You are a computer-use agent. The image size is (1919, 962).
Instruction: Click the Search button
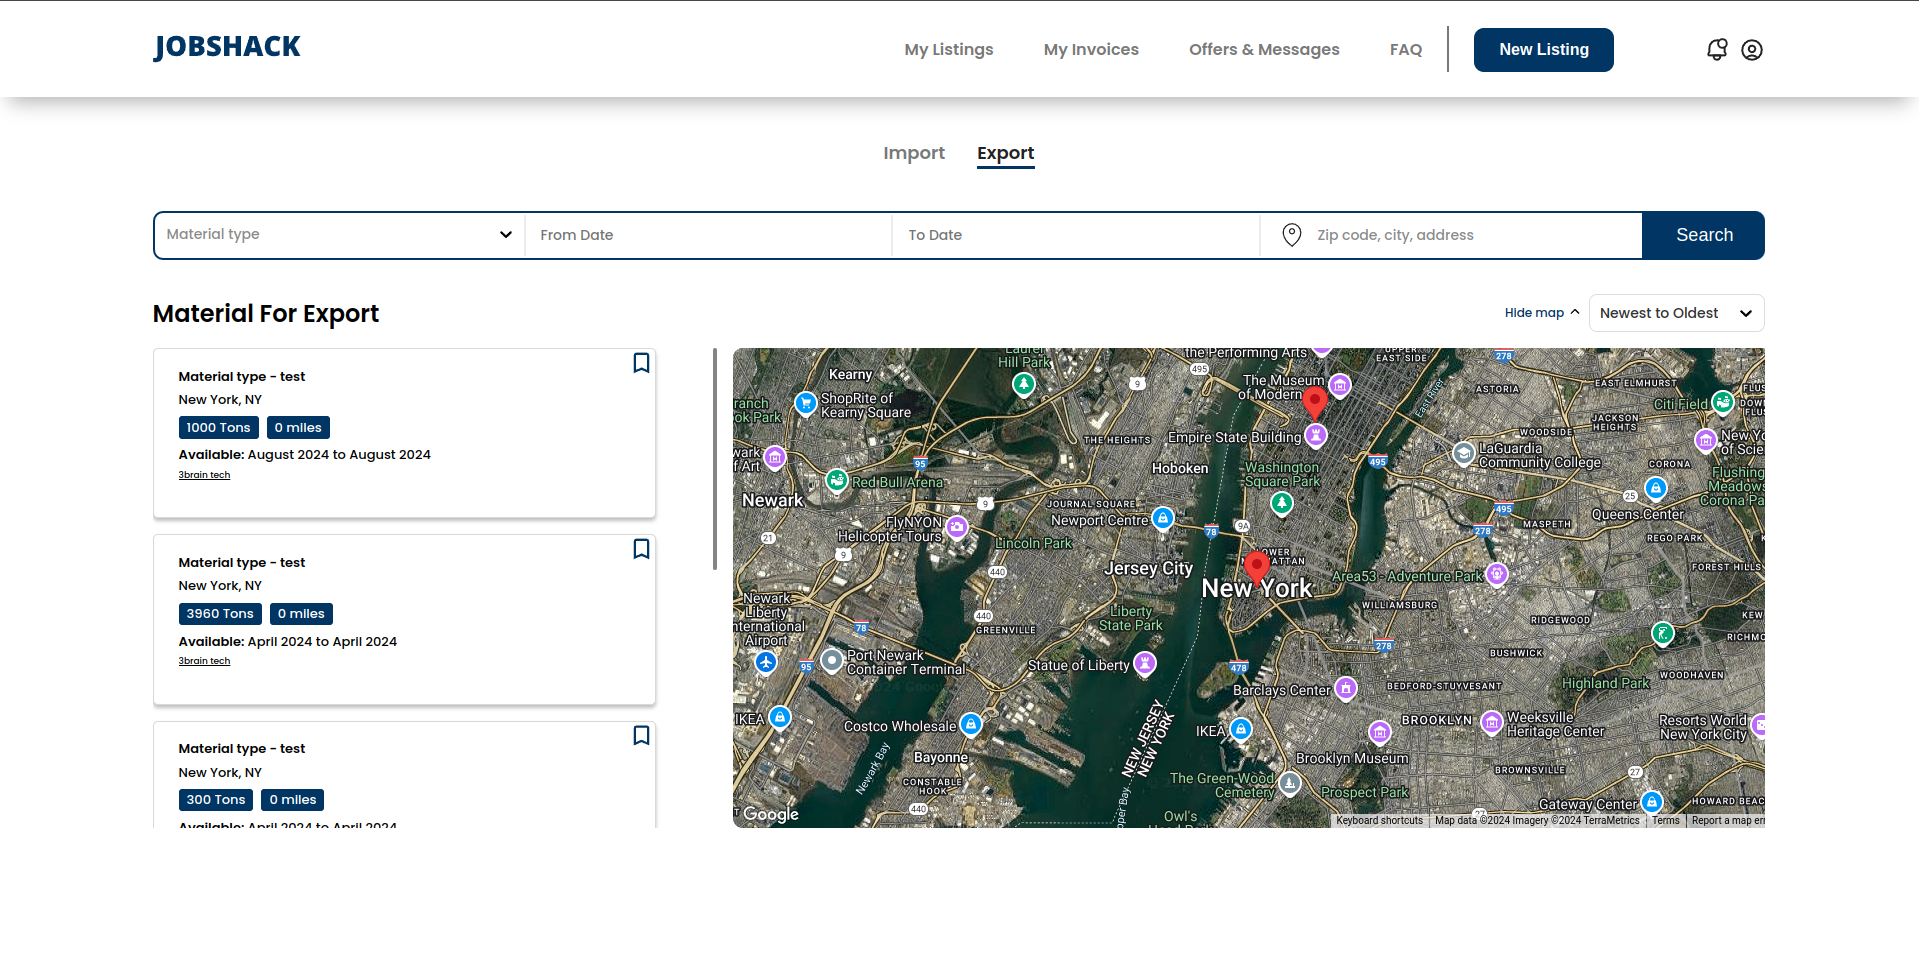1703,235
